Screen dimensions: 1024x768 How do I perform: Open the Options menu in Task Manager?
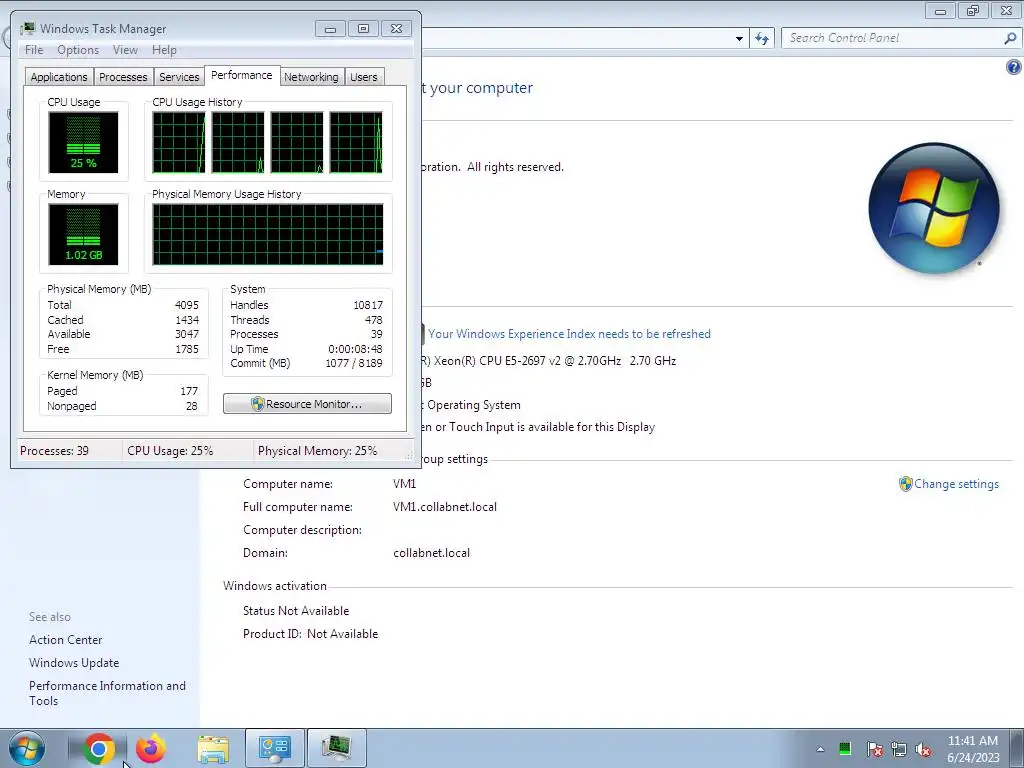pos(78,50)
